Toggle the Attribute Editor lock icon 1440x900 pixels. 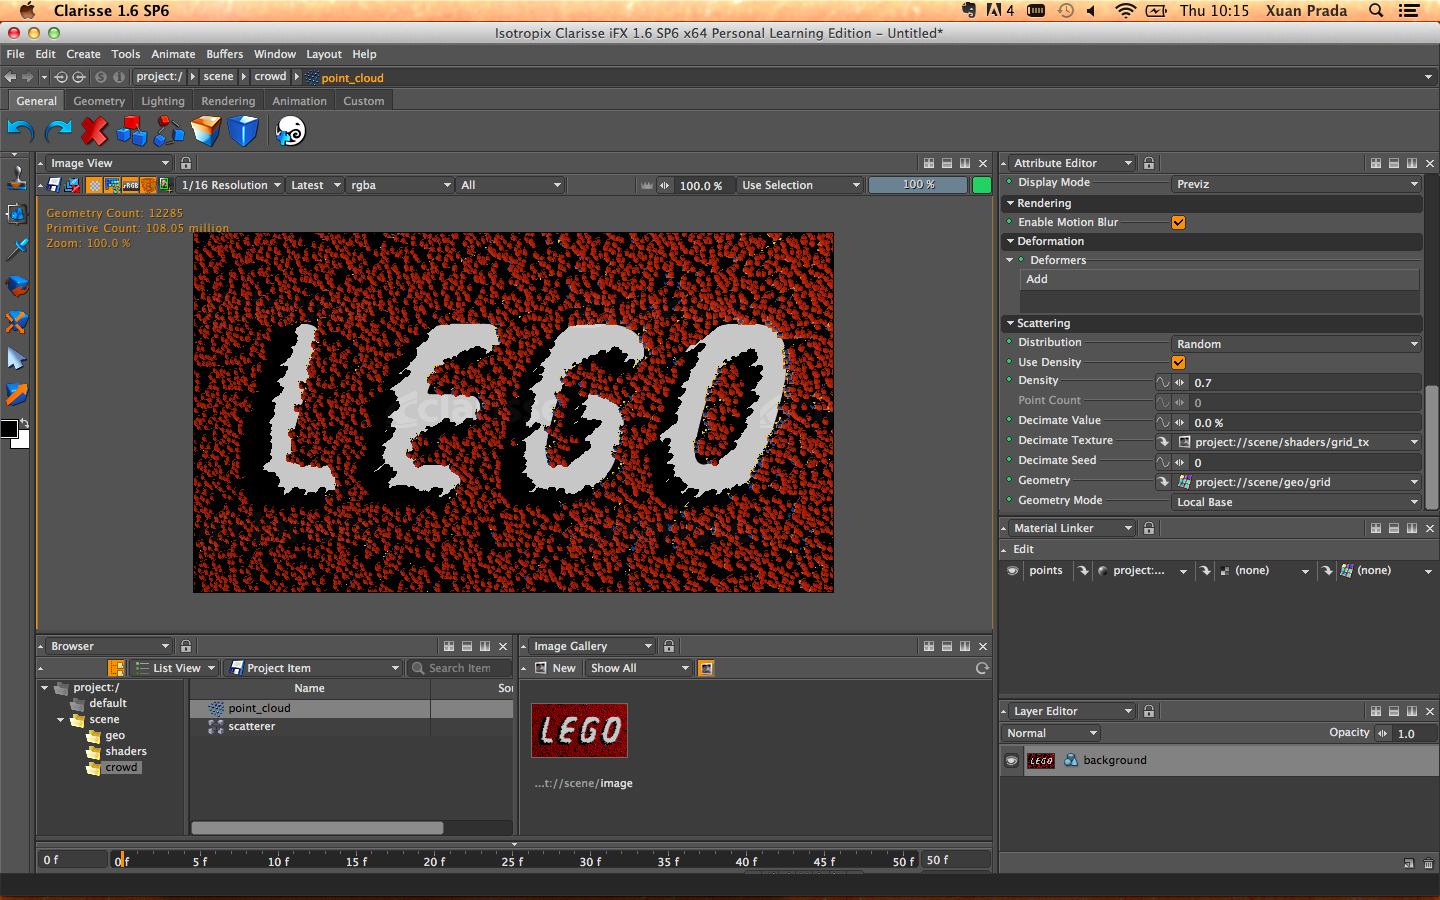(1149, 163)
